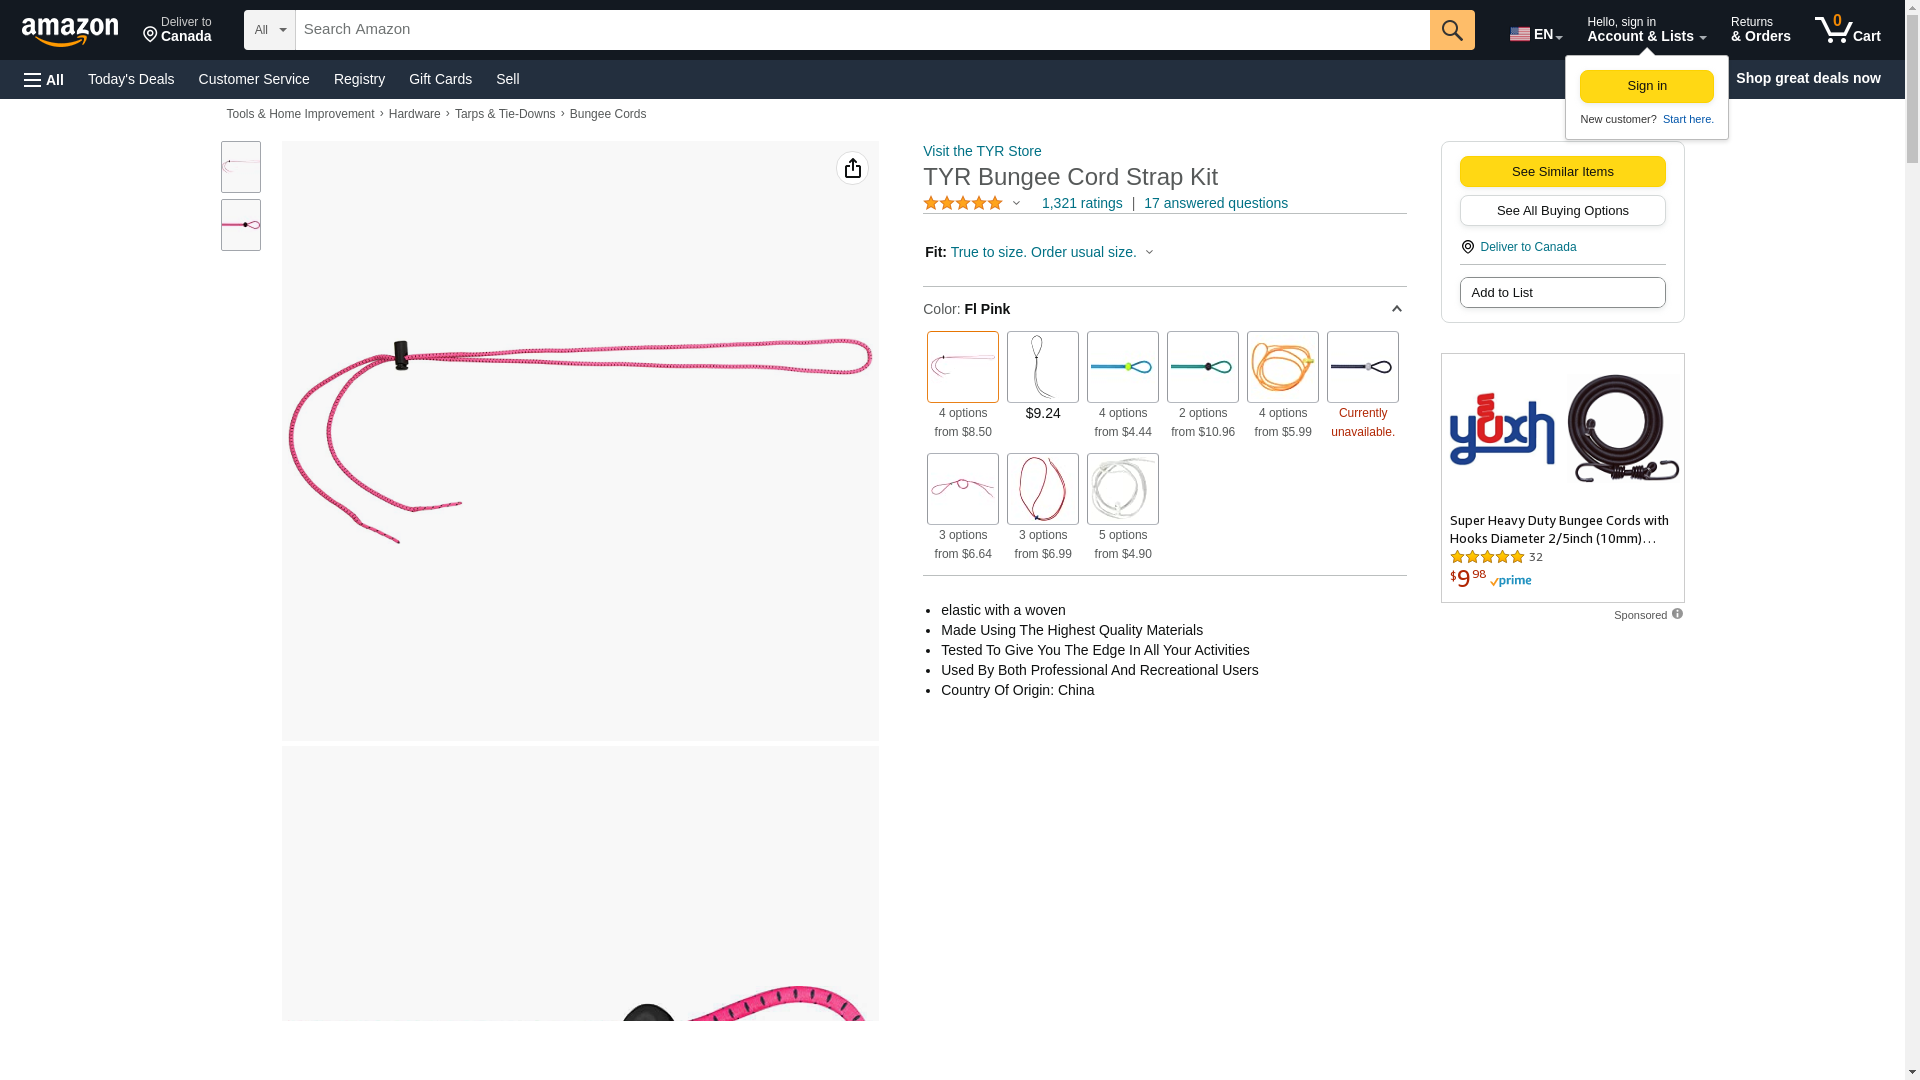
Task: Click the share icon on product image
Action: 852,168
